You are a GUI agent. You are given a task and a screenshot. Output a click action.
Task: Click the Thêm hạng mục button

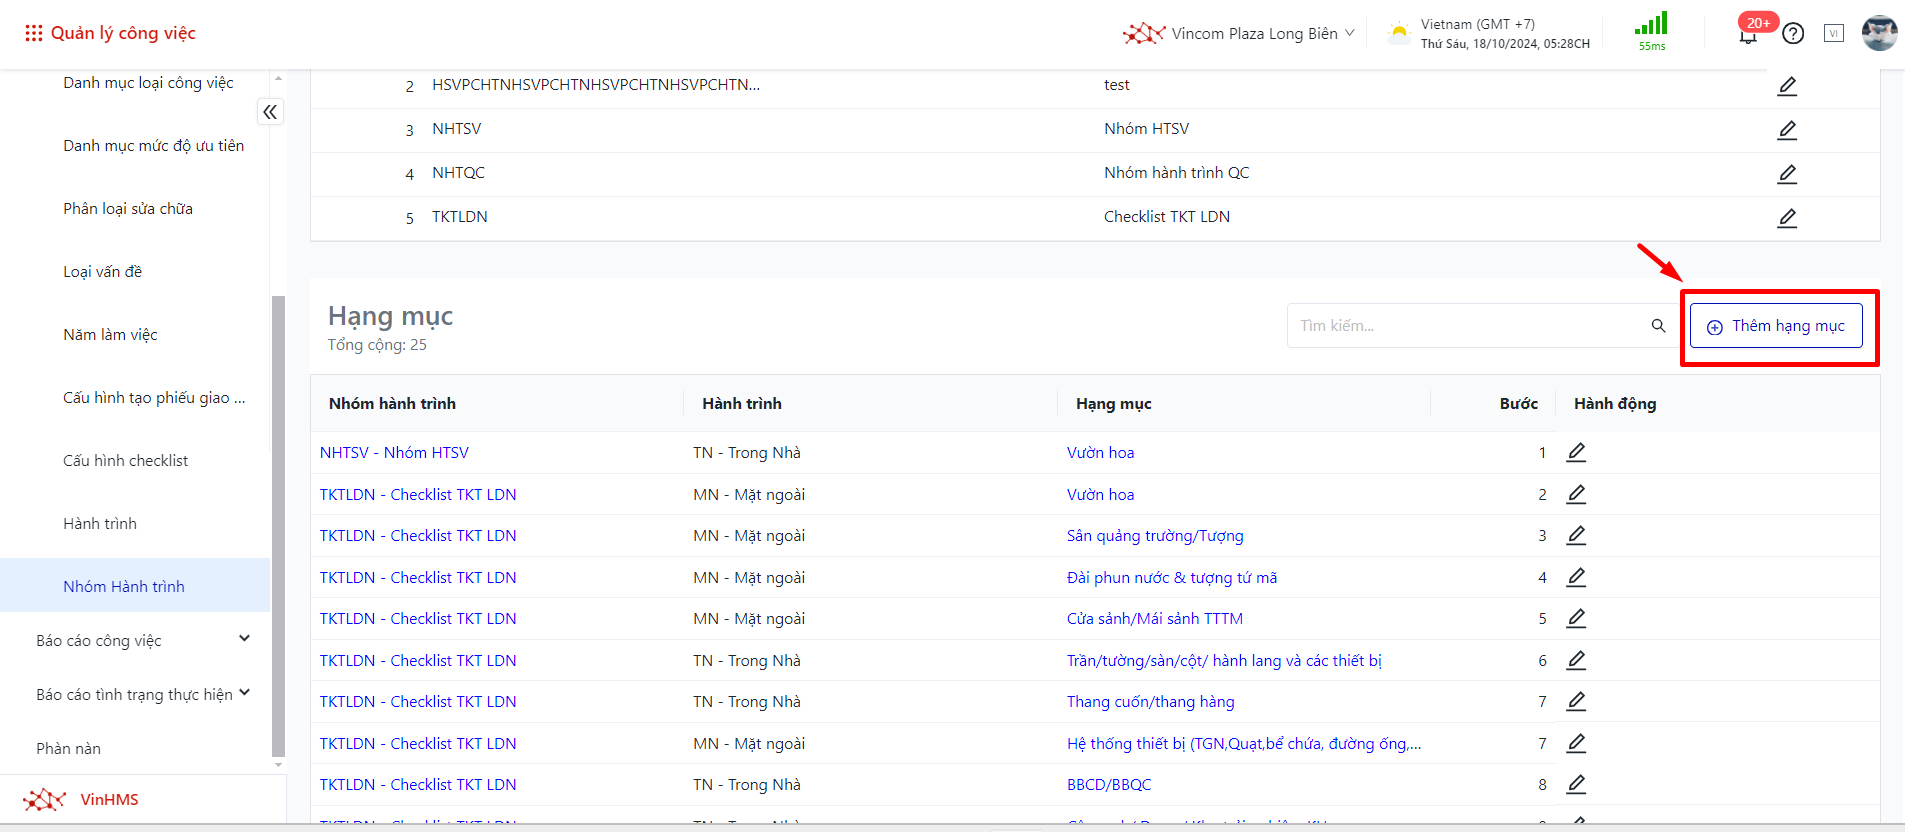[x=1776, y=326]
